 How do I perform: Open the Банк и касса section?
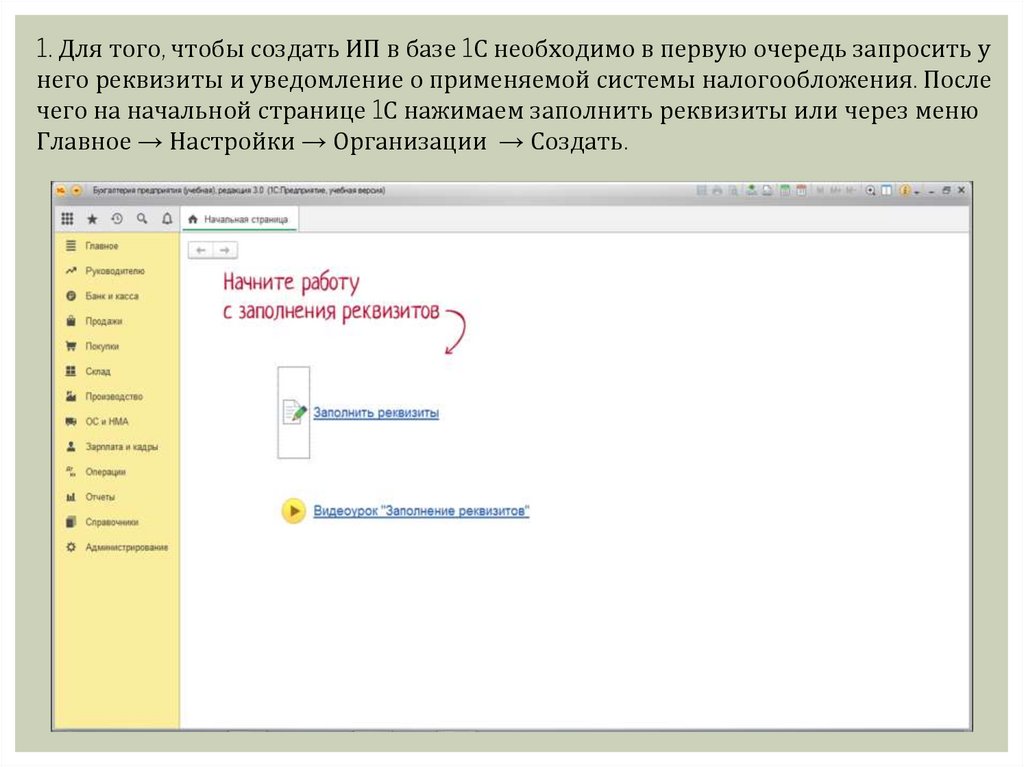click(x=111, y=296)
